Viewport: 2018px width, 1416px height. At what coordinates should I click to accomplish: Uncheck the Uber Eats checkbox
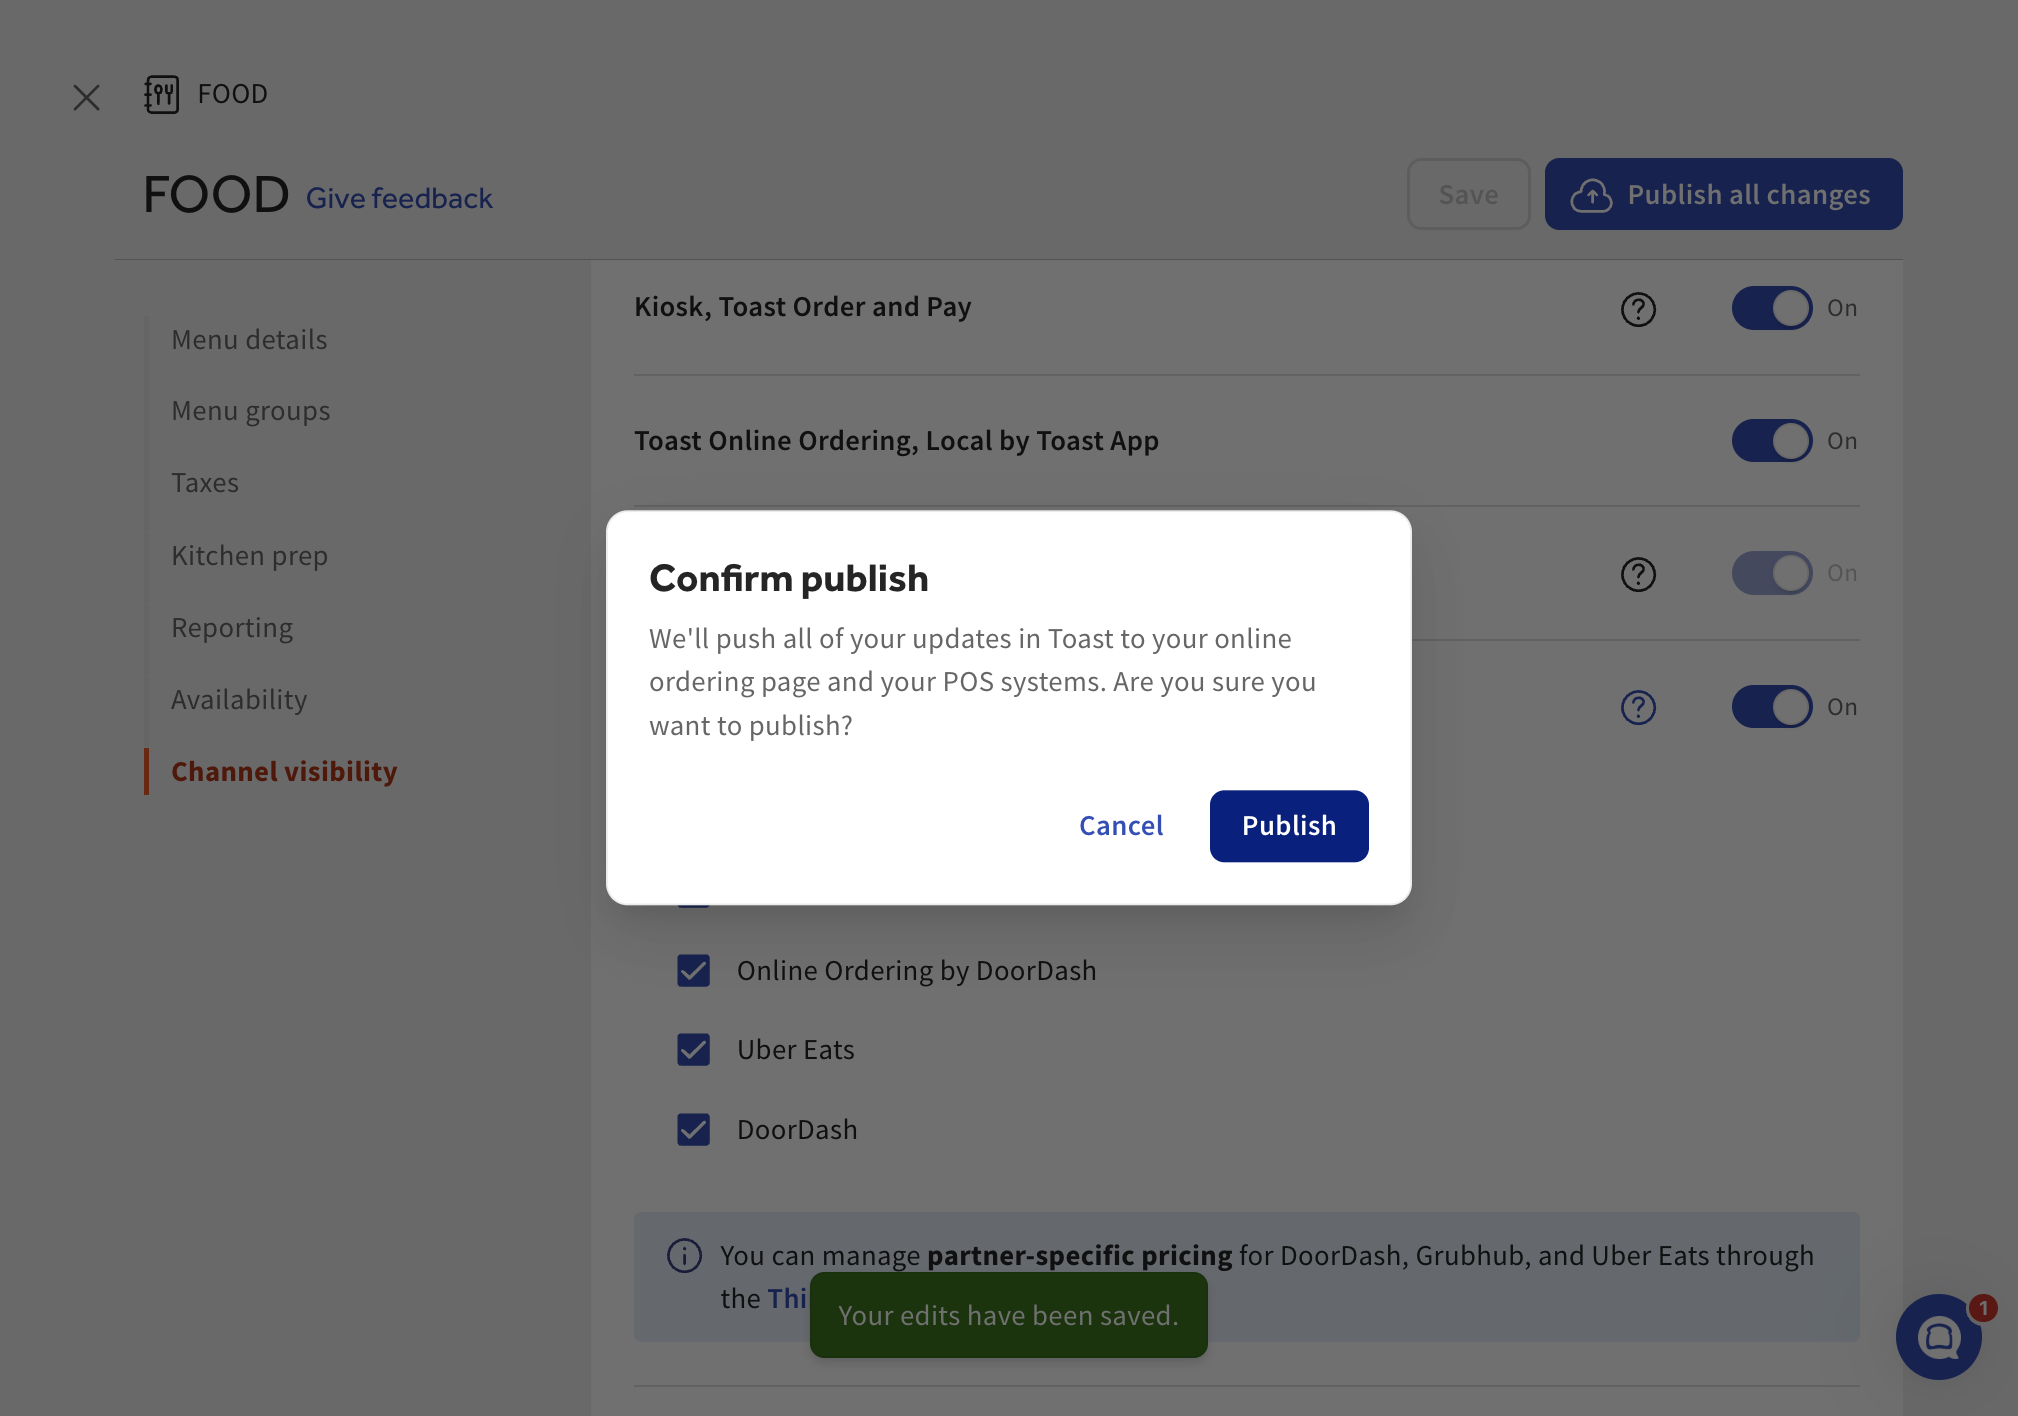pyautogui.click(x=693, y=1049)
